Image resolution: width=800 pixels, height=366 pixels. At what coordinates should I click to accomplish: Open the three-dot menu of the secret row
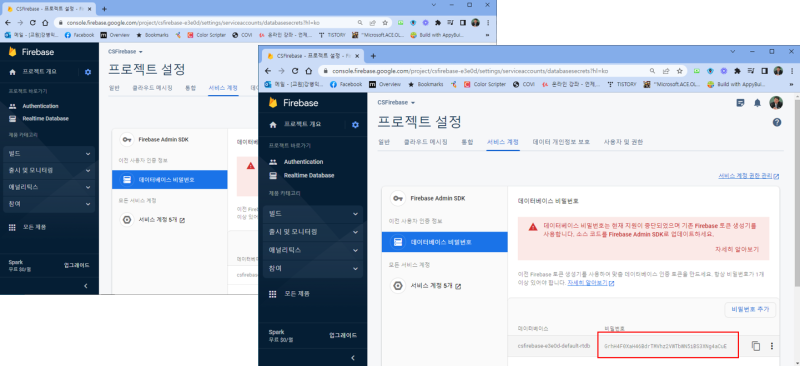click(772, 346)
